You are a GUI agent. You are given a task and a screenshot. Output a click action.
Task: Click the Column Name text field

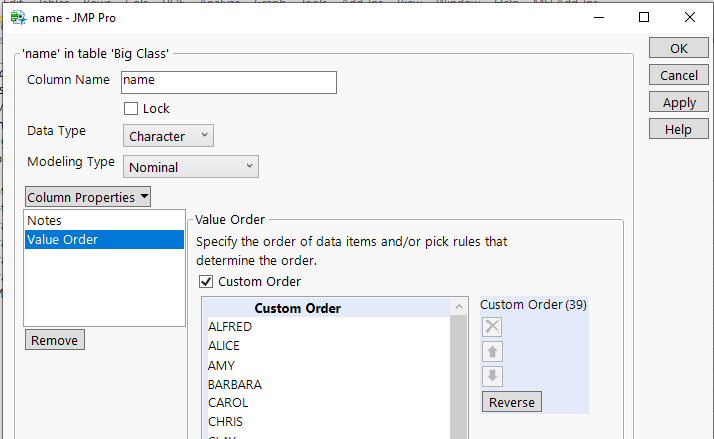point(228,82)
